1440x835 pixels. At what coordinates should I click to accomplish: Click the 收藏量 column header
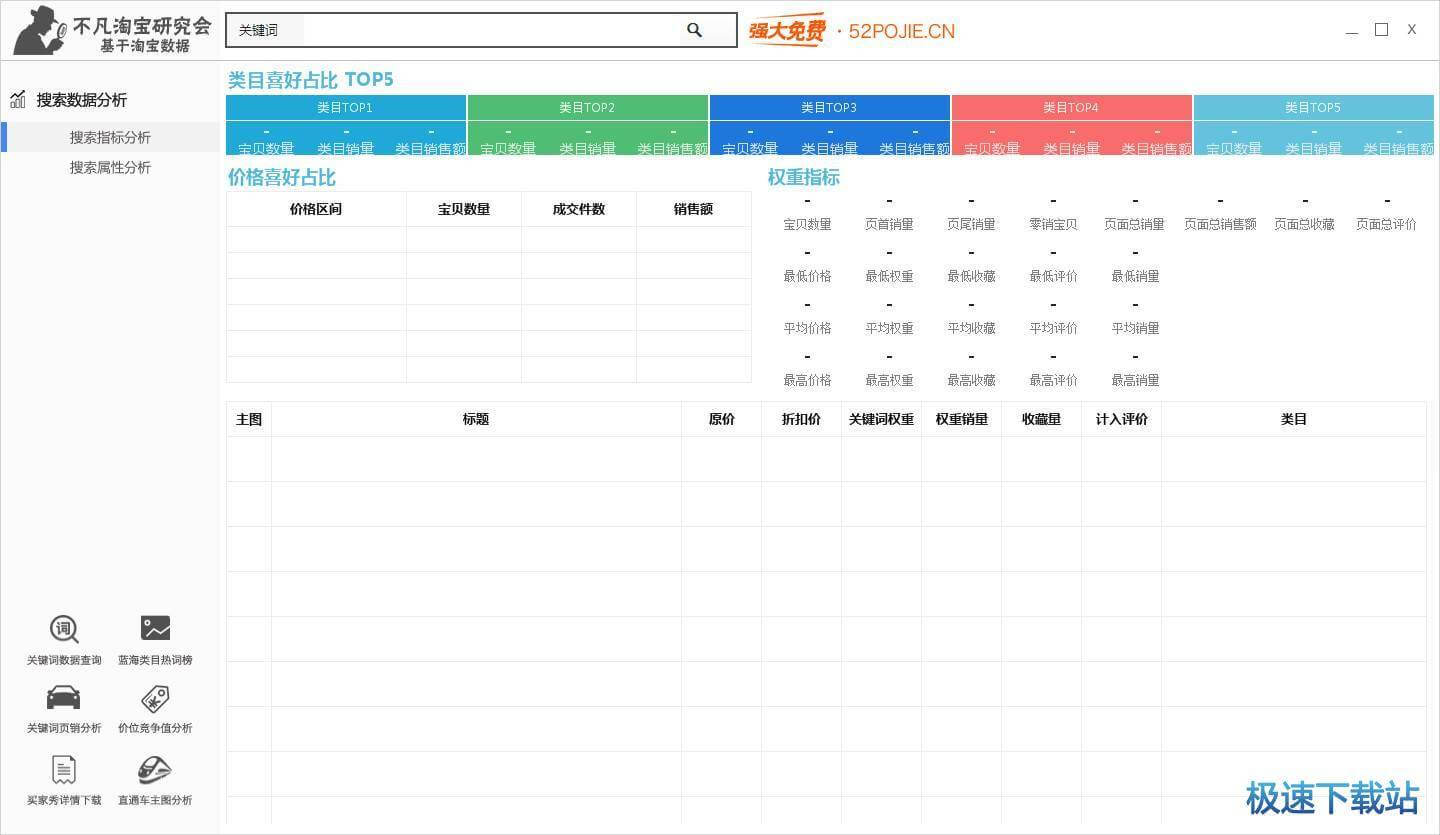[1041, 419]
